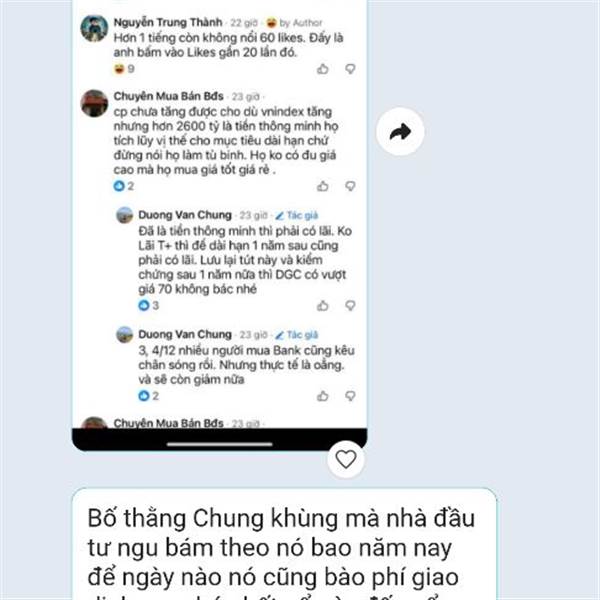Click the first Chuyên Mua Bán Bđs username
The width and height of the screenshot is (600, 600).
point(168,96)
